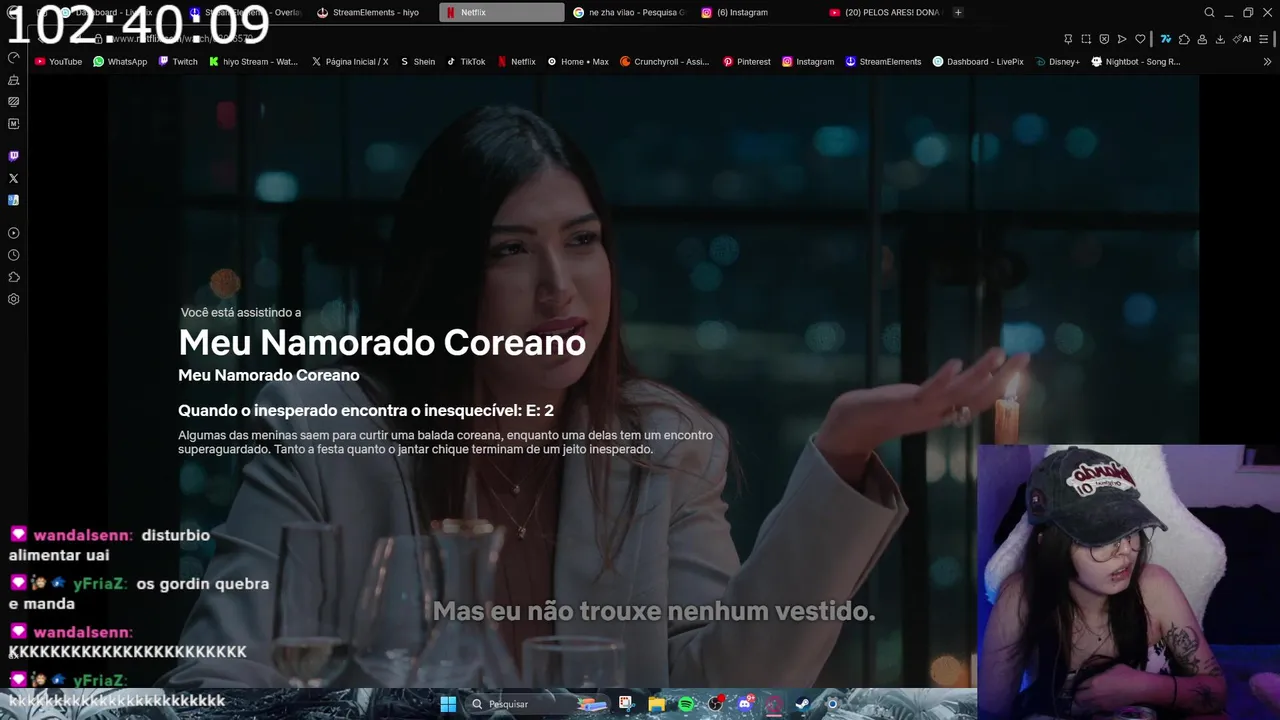The width and height of the screenshot is (1280, 720).
Task: Click the heart bookmark icon in address bar
Action: tap(1140, 39)
